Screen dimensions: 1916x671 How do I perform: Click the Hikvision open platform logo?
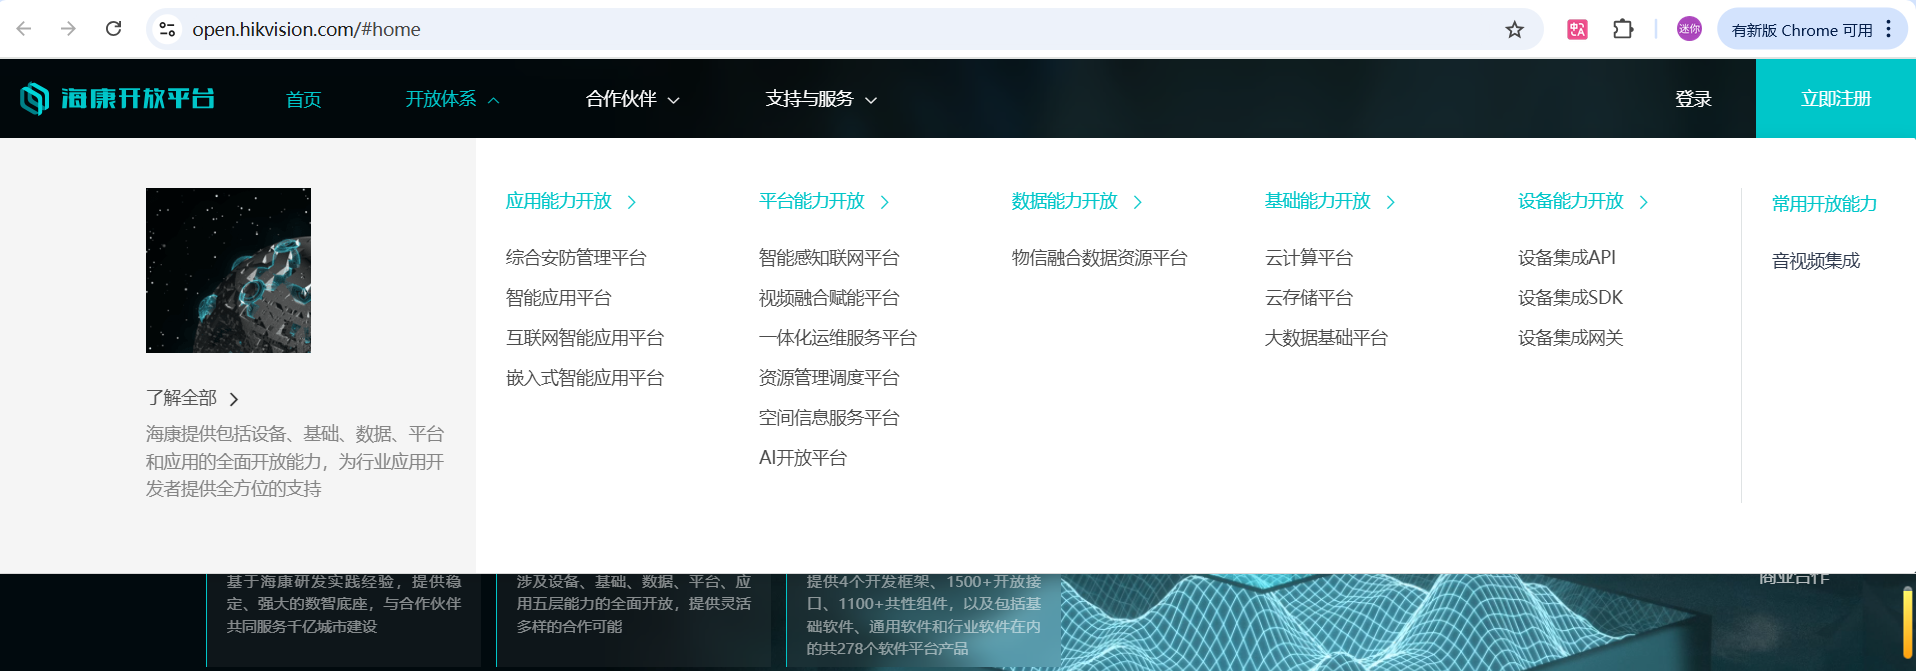click(x=117, y=98)
